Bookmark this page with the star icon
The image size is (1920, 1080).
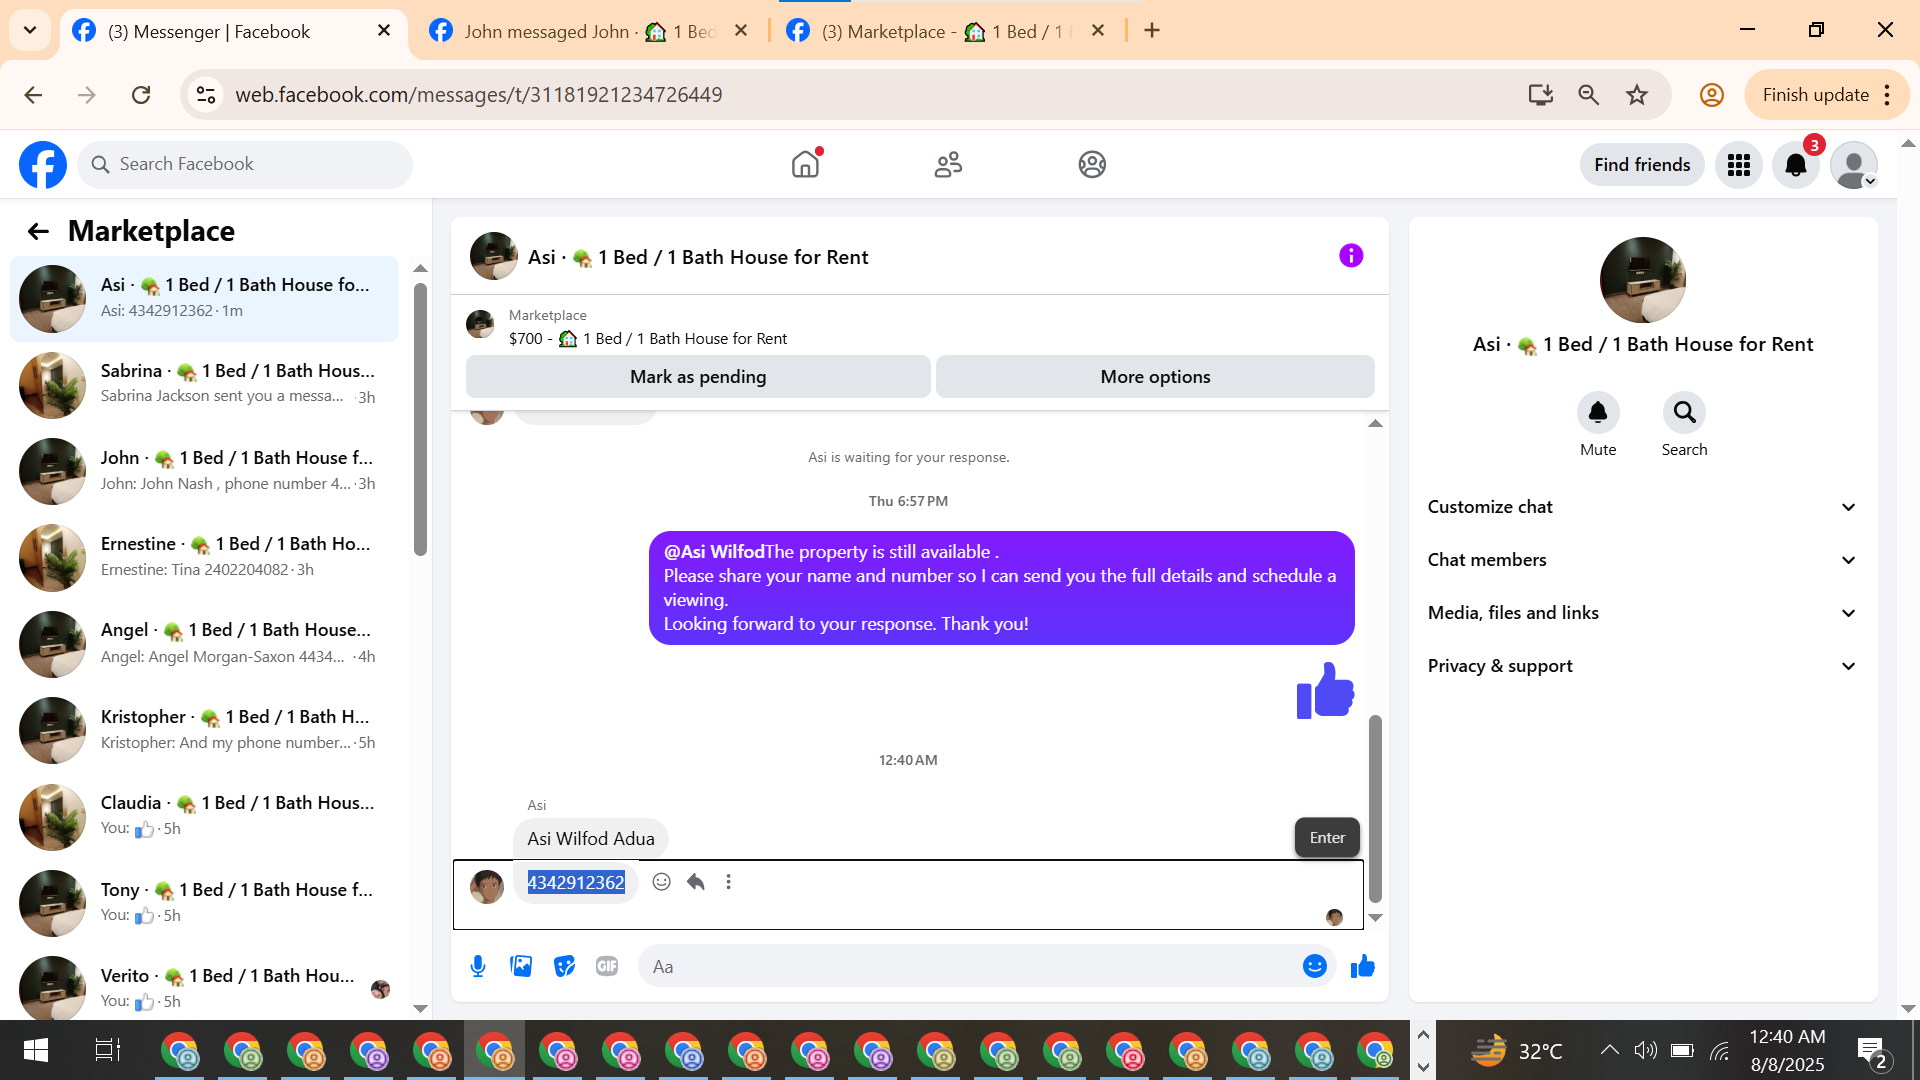pos(1637,95)
